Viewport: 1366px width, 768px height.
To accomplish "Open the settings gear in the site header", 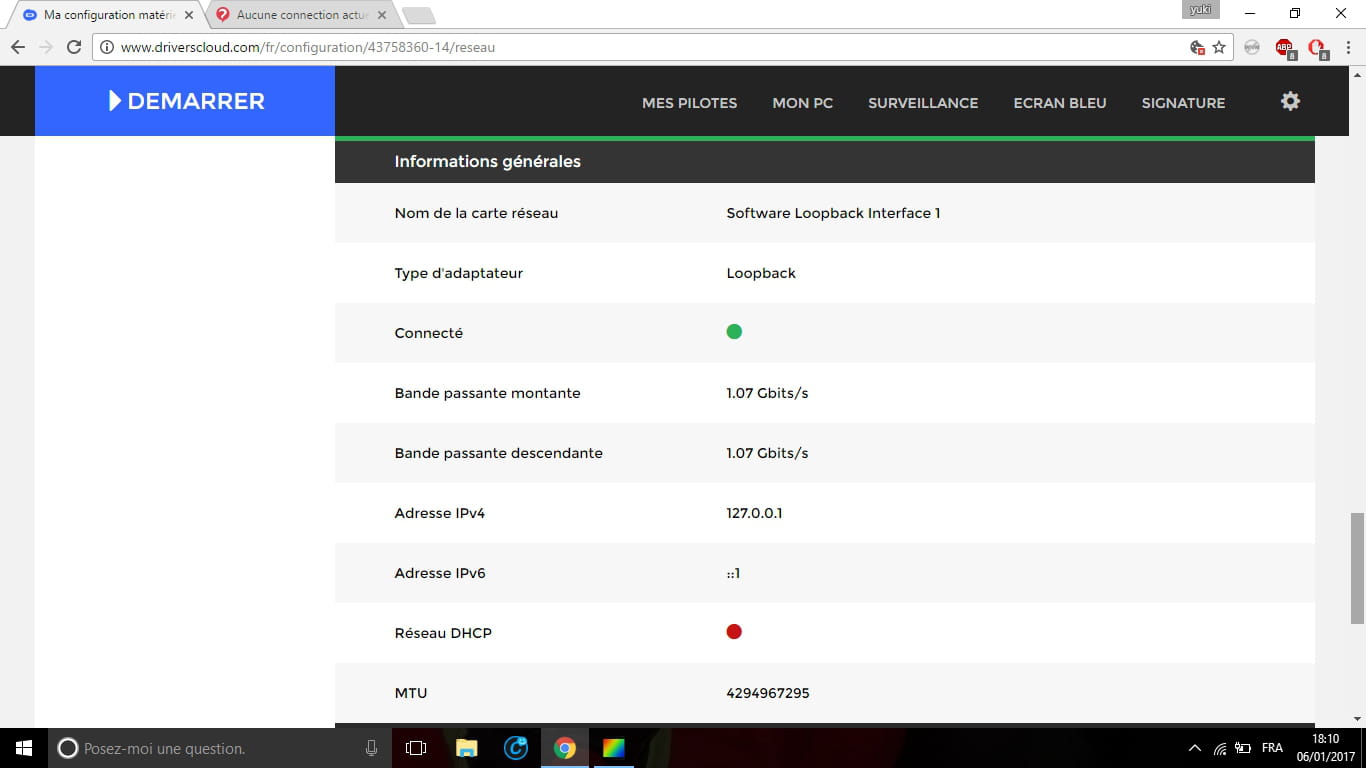I will click(1290, 101).
